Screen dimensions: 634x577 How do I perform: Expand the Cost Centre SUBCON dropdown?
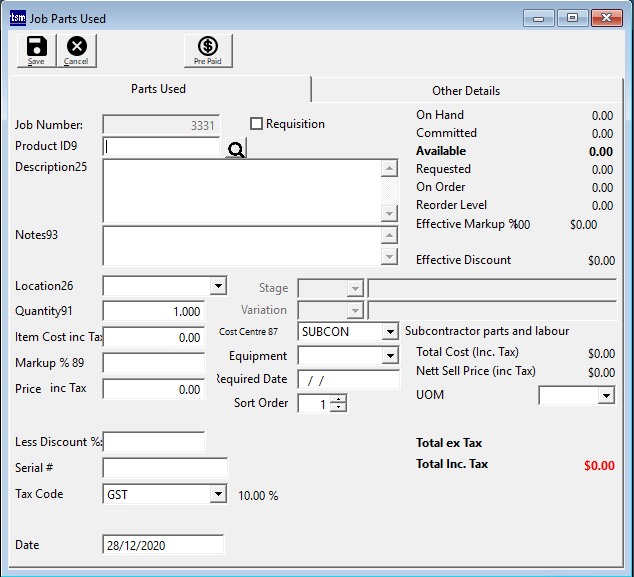pos(390,332)
